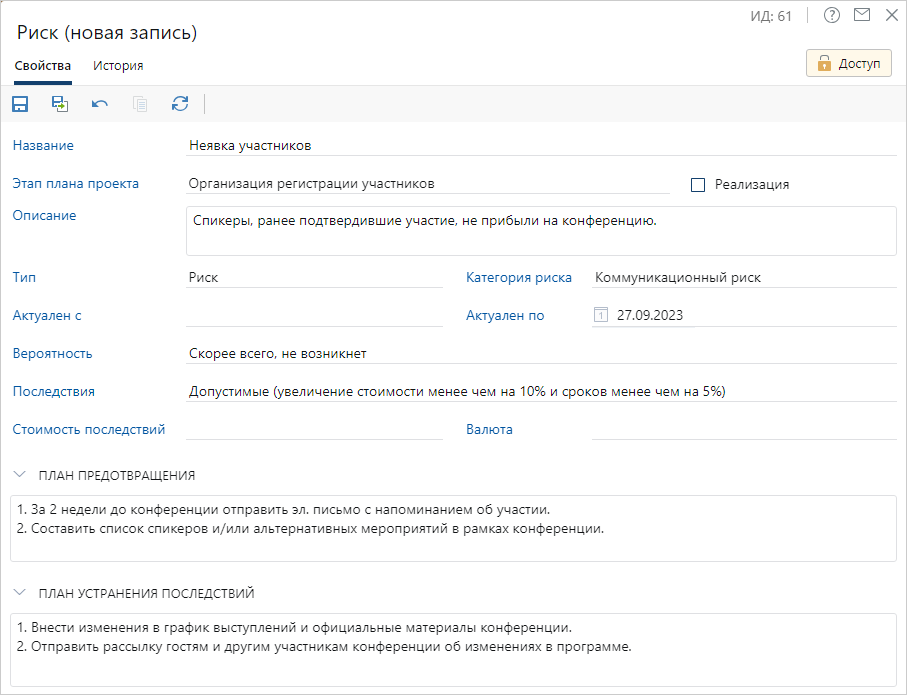Open the Категория риска dropdown field
This screenshot has width=907, height=695.
[x=743, y=278]
